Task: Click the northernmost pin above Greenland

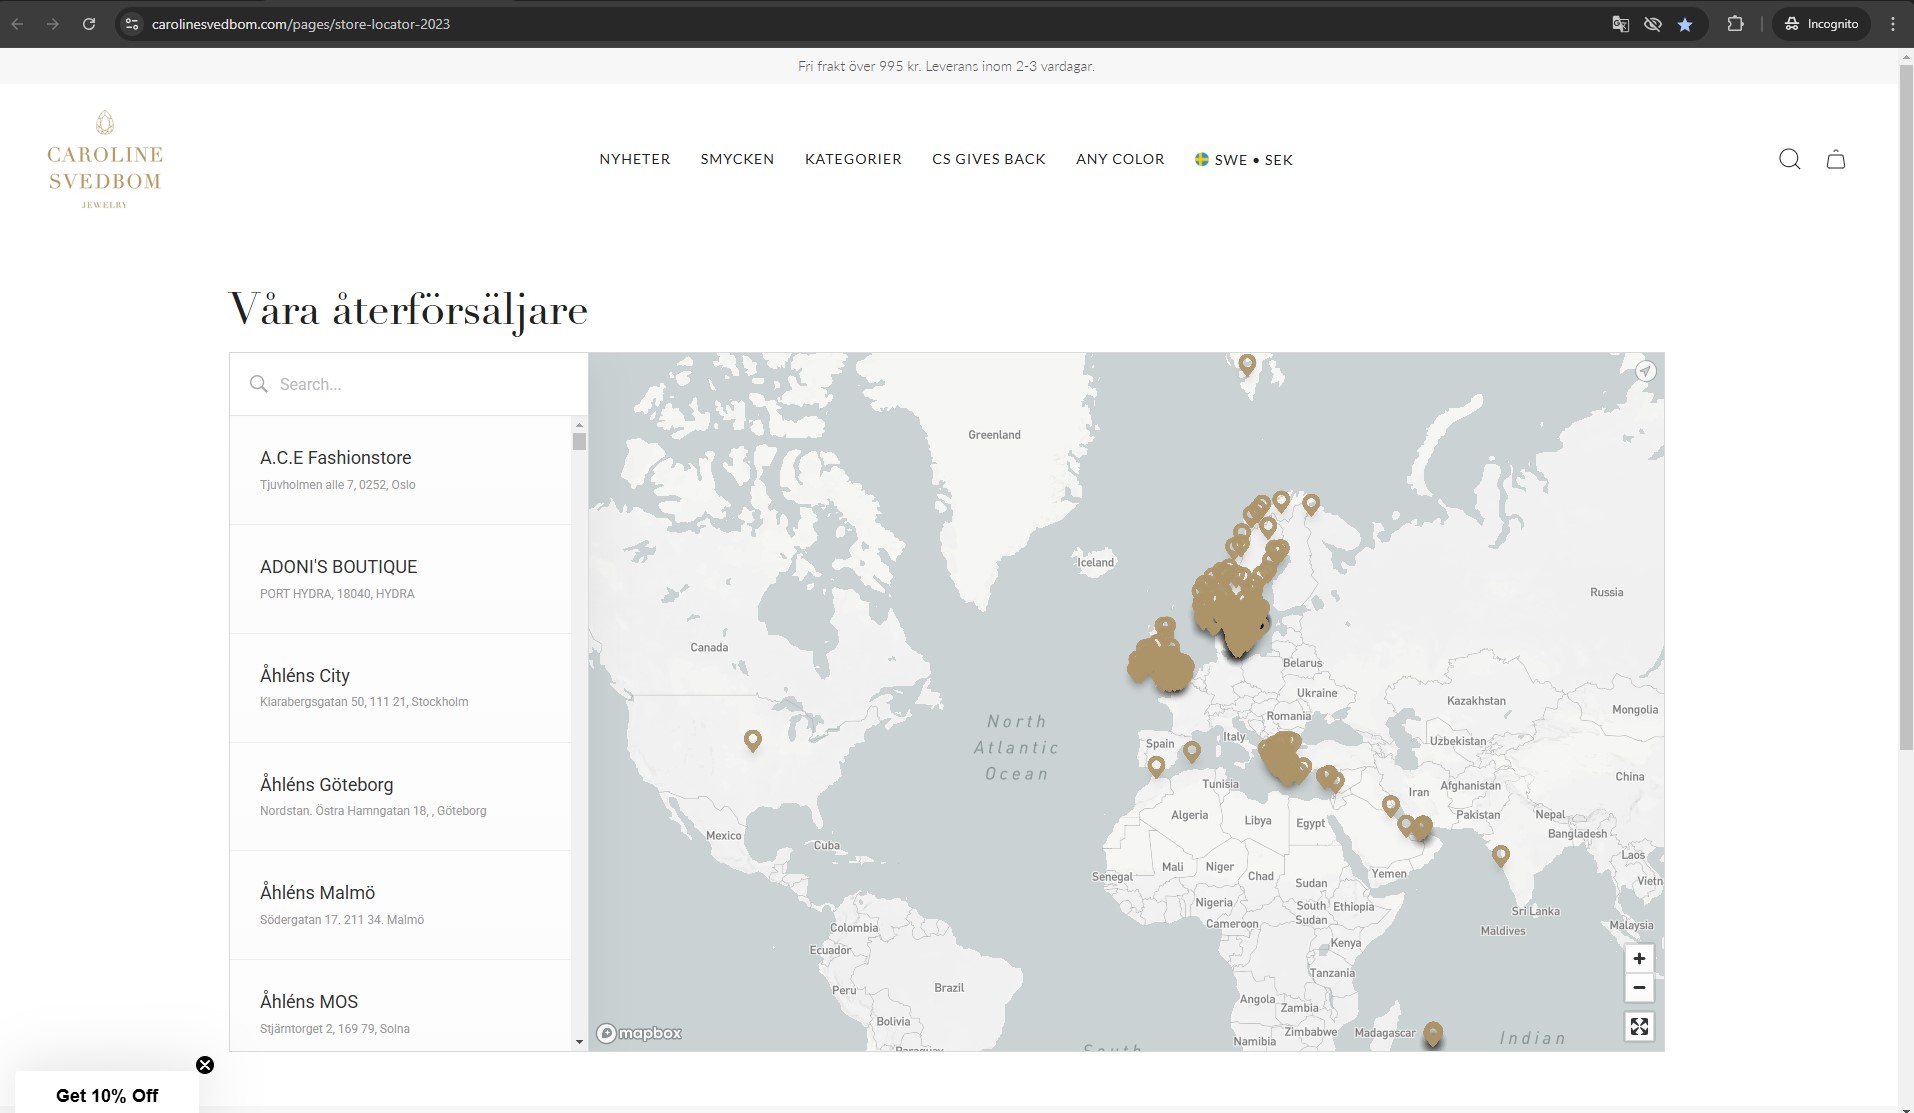Action: click(x=1247, y=364)
